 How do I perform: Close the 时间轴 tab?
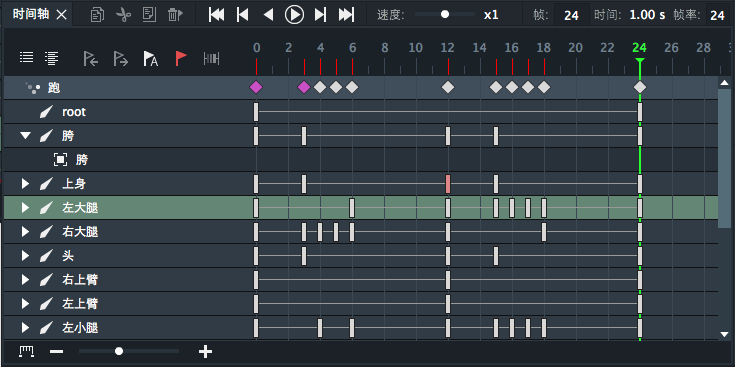pyautogui.click(x=61, y=15)
